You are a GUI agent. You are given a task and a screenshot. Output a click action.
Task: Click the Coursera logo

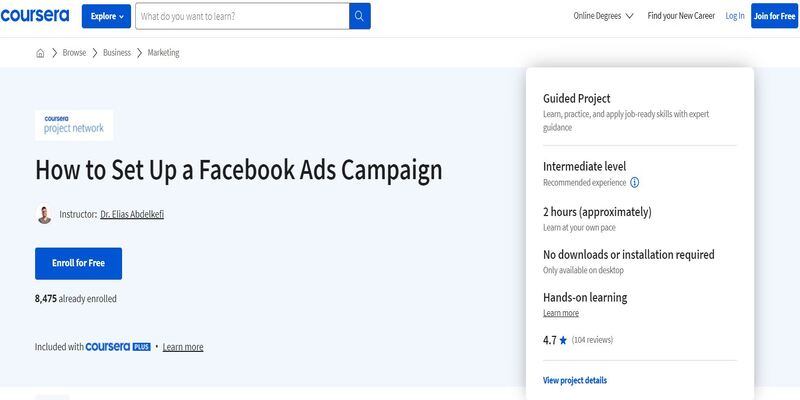tap(35, 16)
